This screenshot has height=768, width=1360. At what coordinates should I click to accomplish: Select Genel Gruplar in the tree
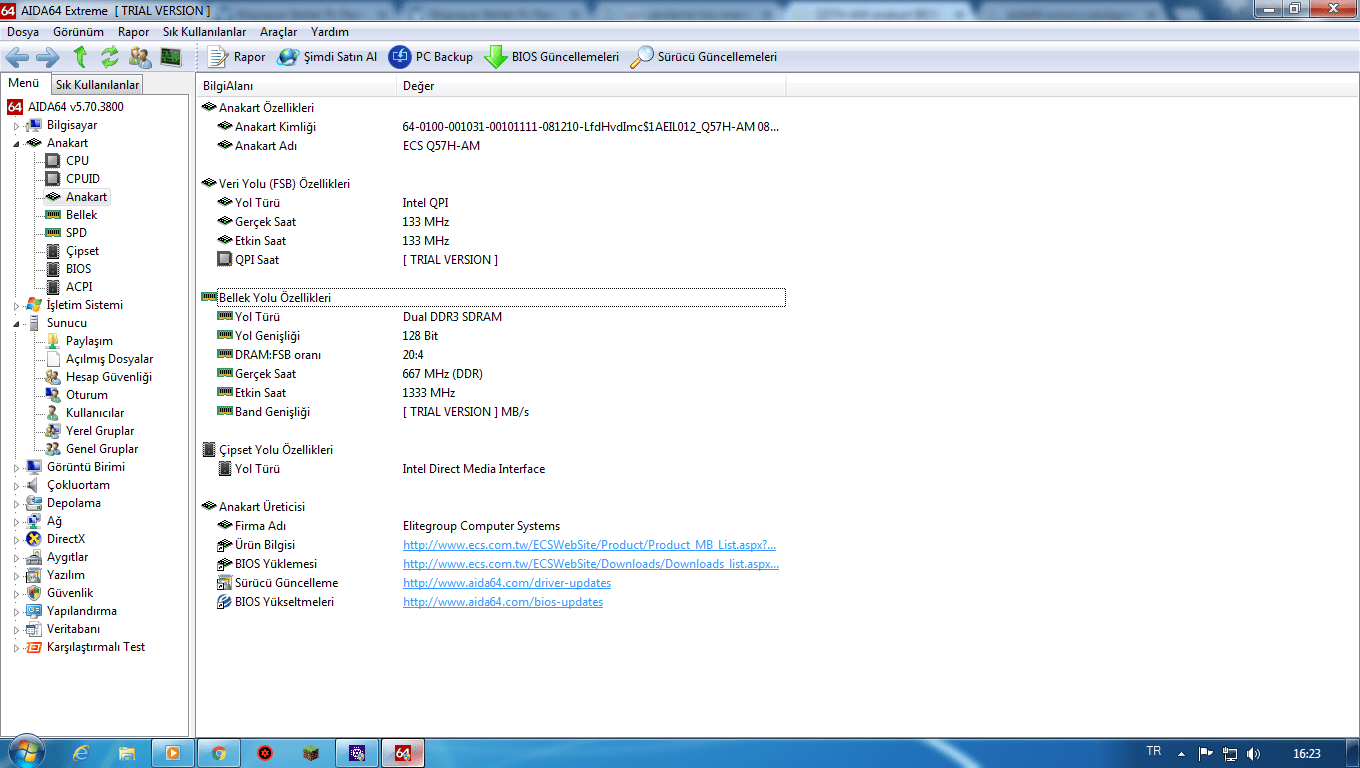[102, 449]
